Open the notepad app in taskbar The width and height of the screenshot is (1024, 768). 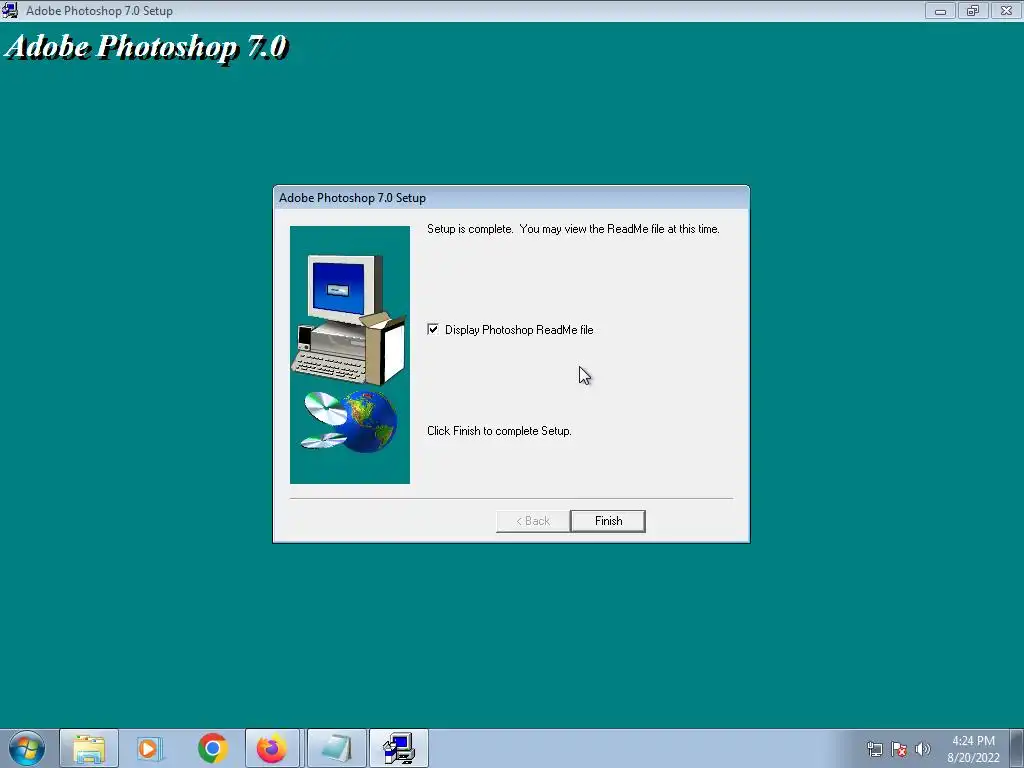(336, 748)
